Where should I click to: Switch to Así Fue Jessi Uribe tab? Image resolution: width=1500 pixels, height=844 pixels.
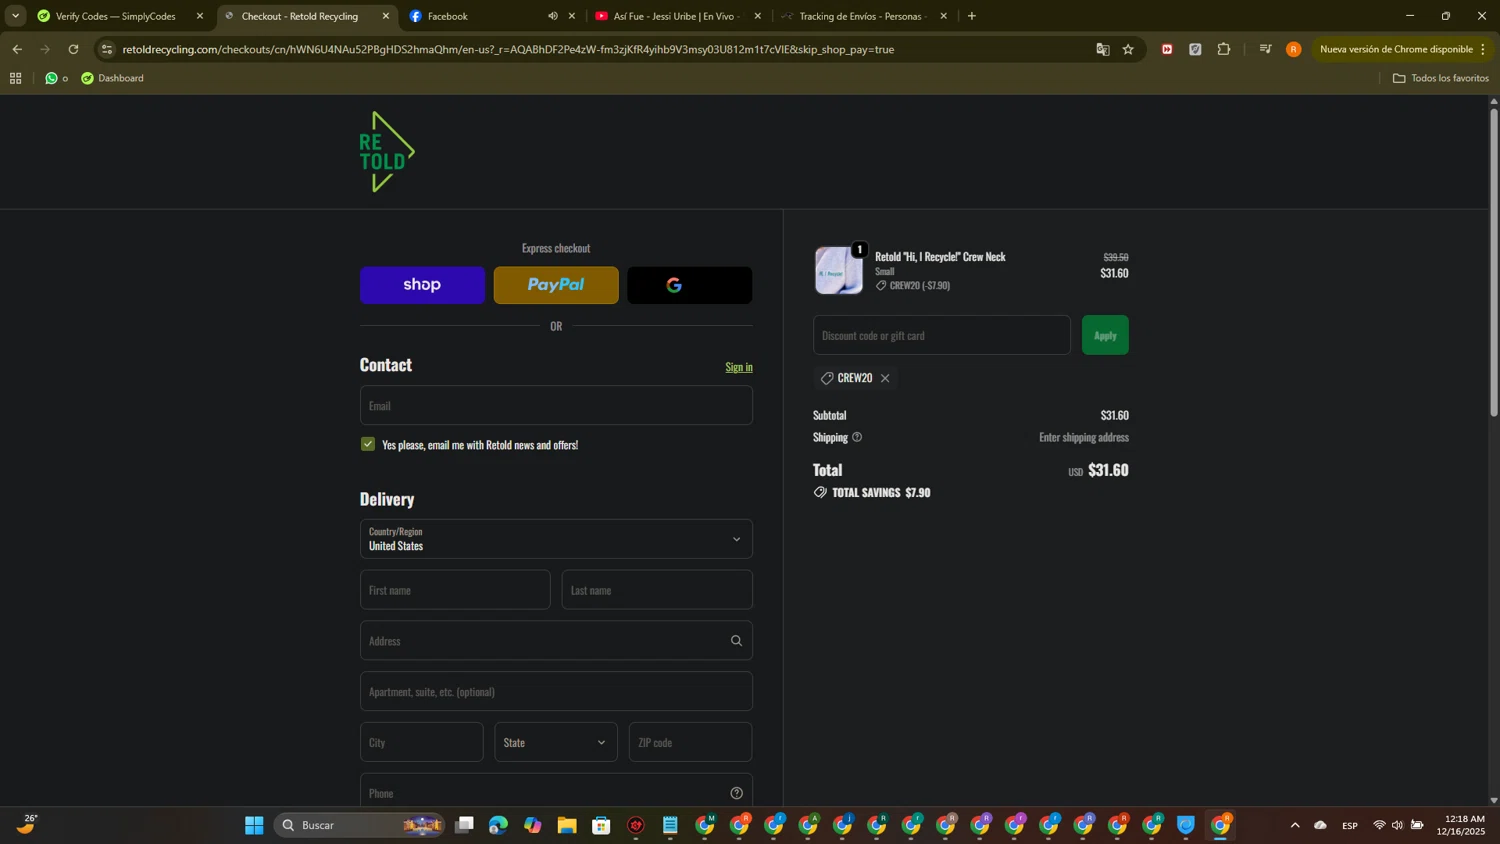tap(674, 16)
